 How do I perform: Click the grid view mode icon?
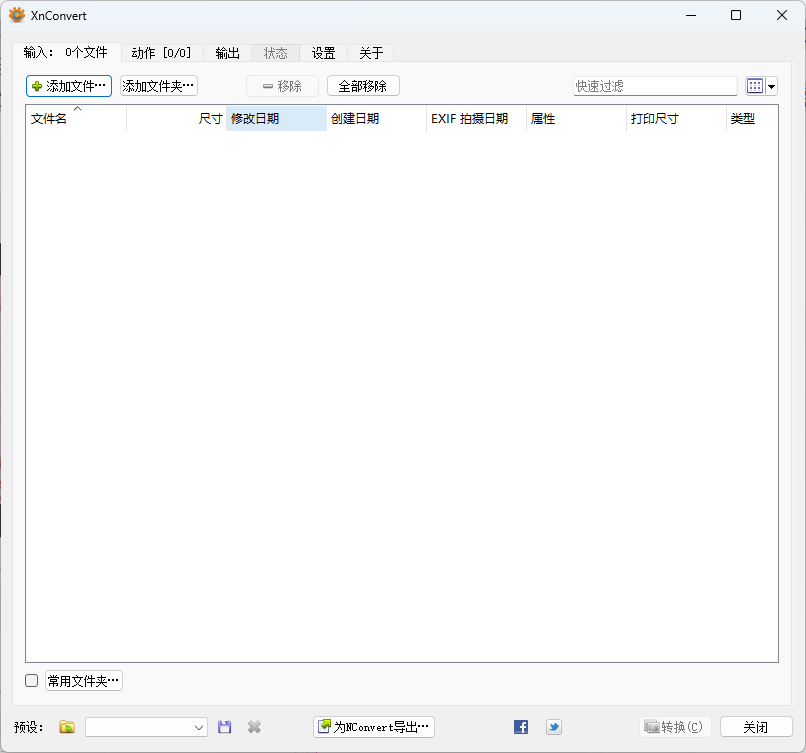tap(755, 86)
